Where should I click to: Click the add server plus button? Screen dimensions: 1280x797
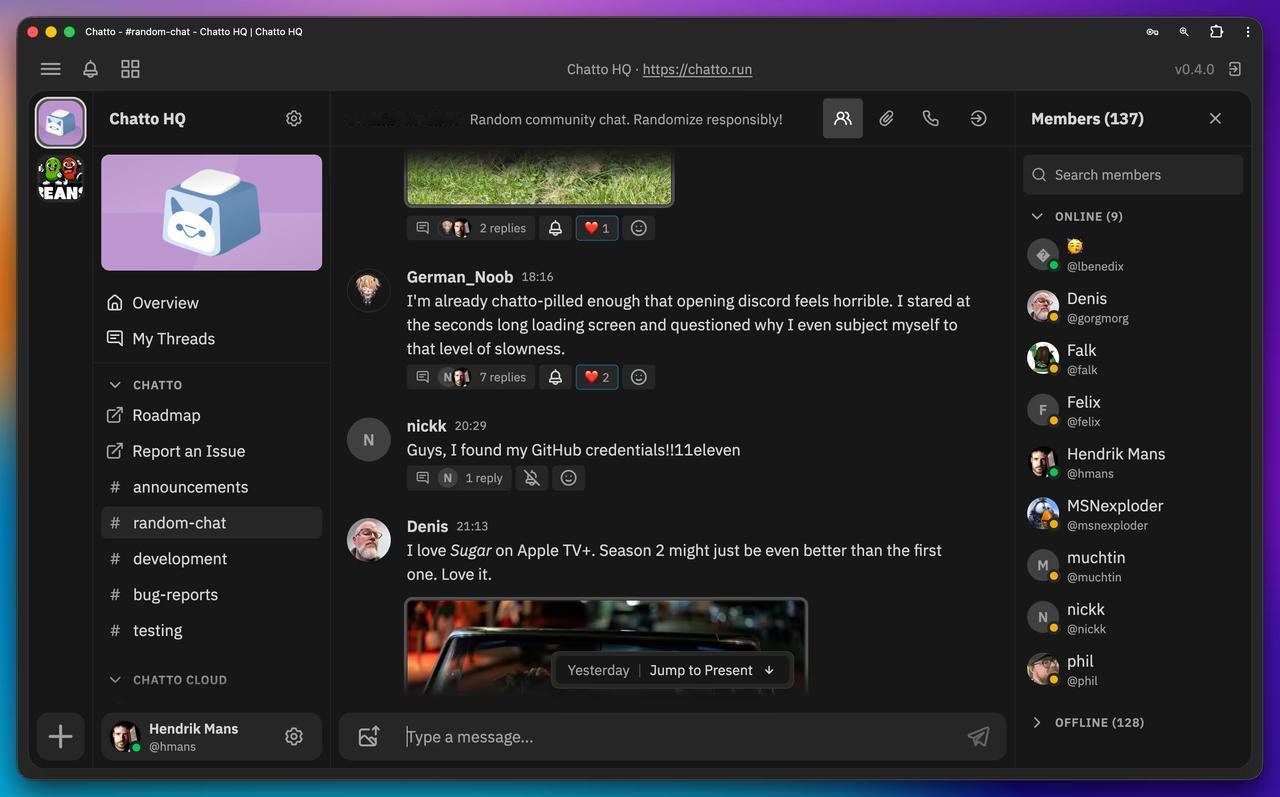coord(60,737)
